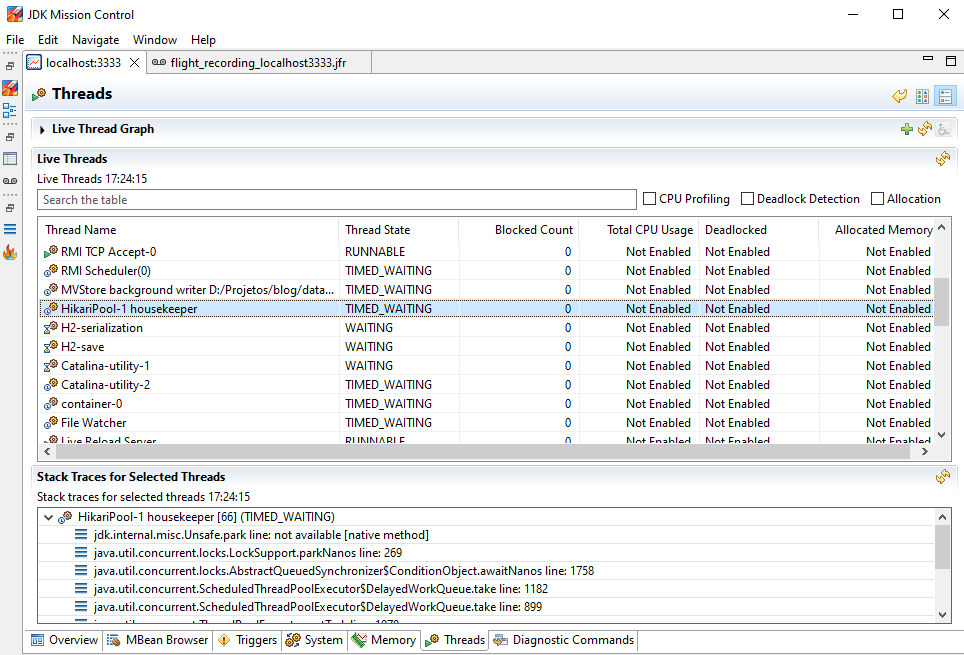Switch to the Overview tab
964x655 pixels.
(x=65, y=640)
